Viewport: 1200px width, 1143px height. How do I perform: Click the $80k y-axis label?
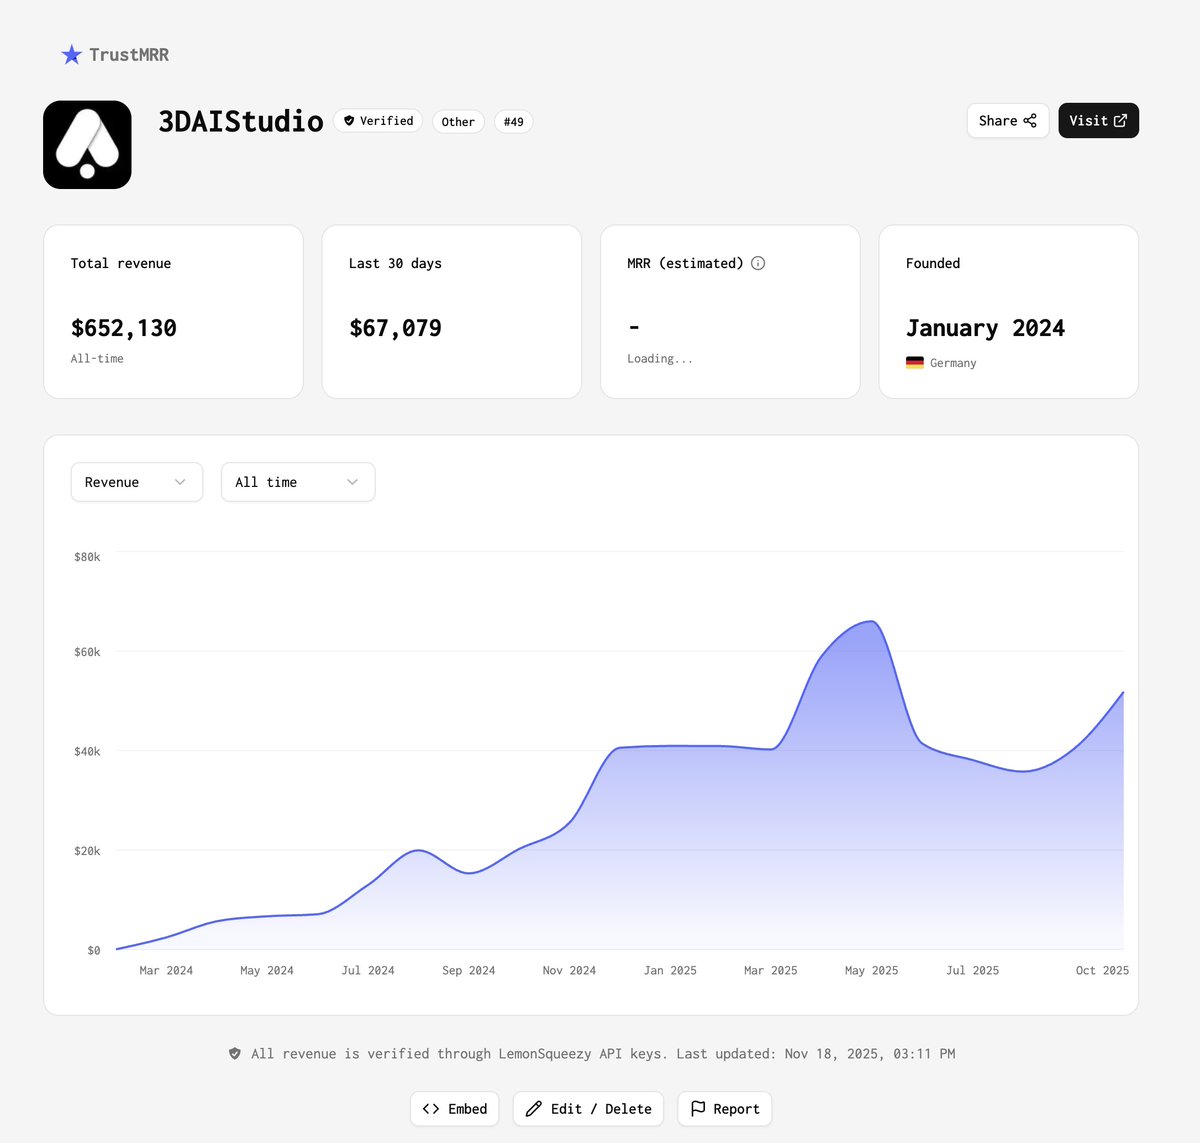(87, 557)
